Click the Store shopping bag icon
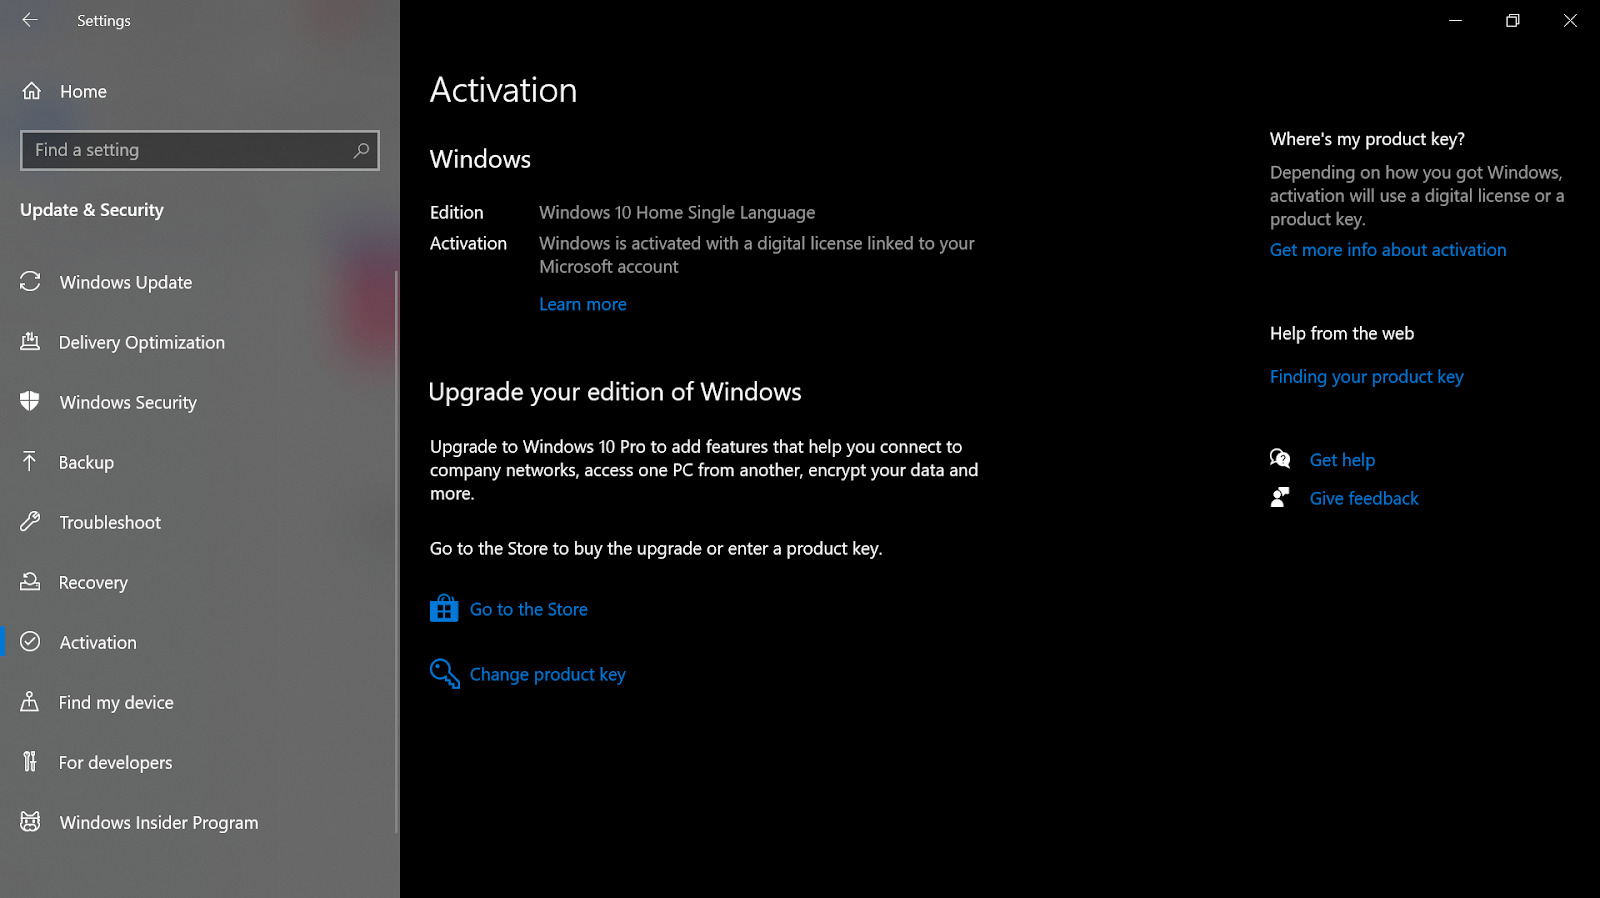 [x=444, y=608]
